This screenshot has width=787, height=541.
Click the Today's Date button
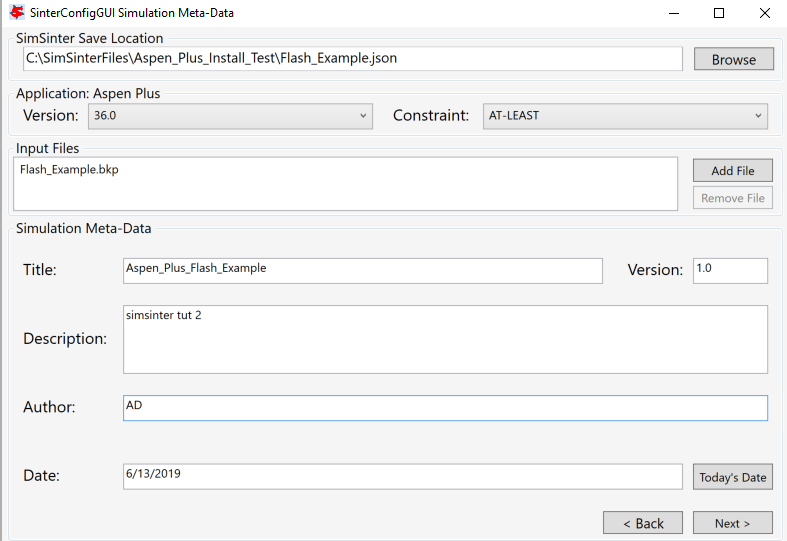[x=732, y=477]
